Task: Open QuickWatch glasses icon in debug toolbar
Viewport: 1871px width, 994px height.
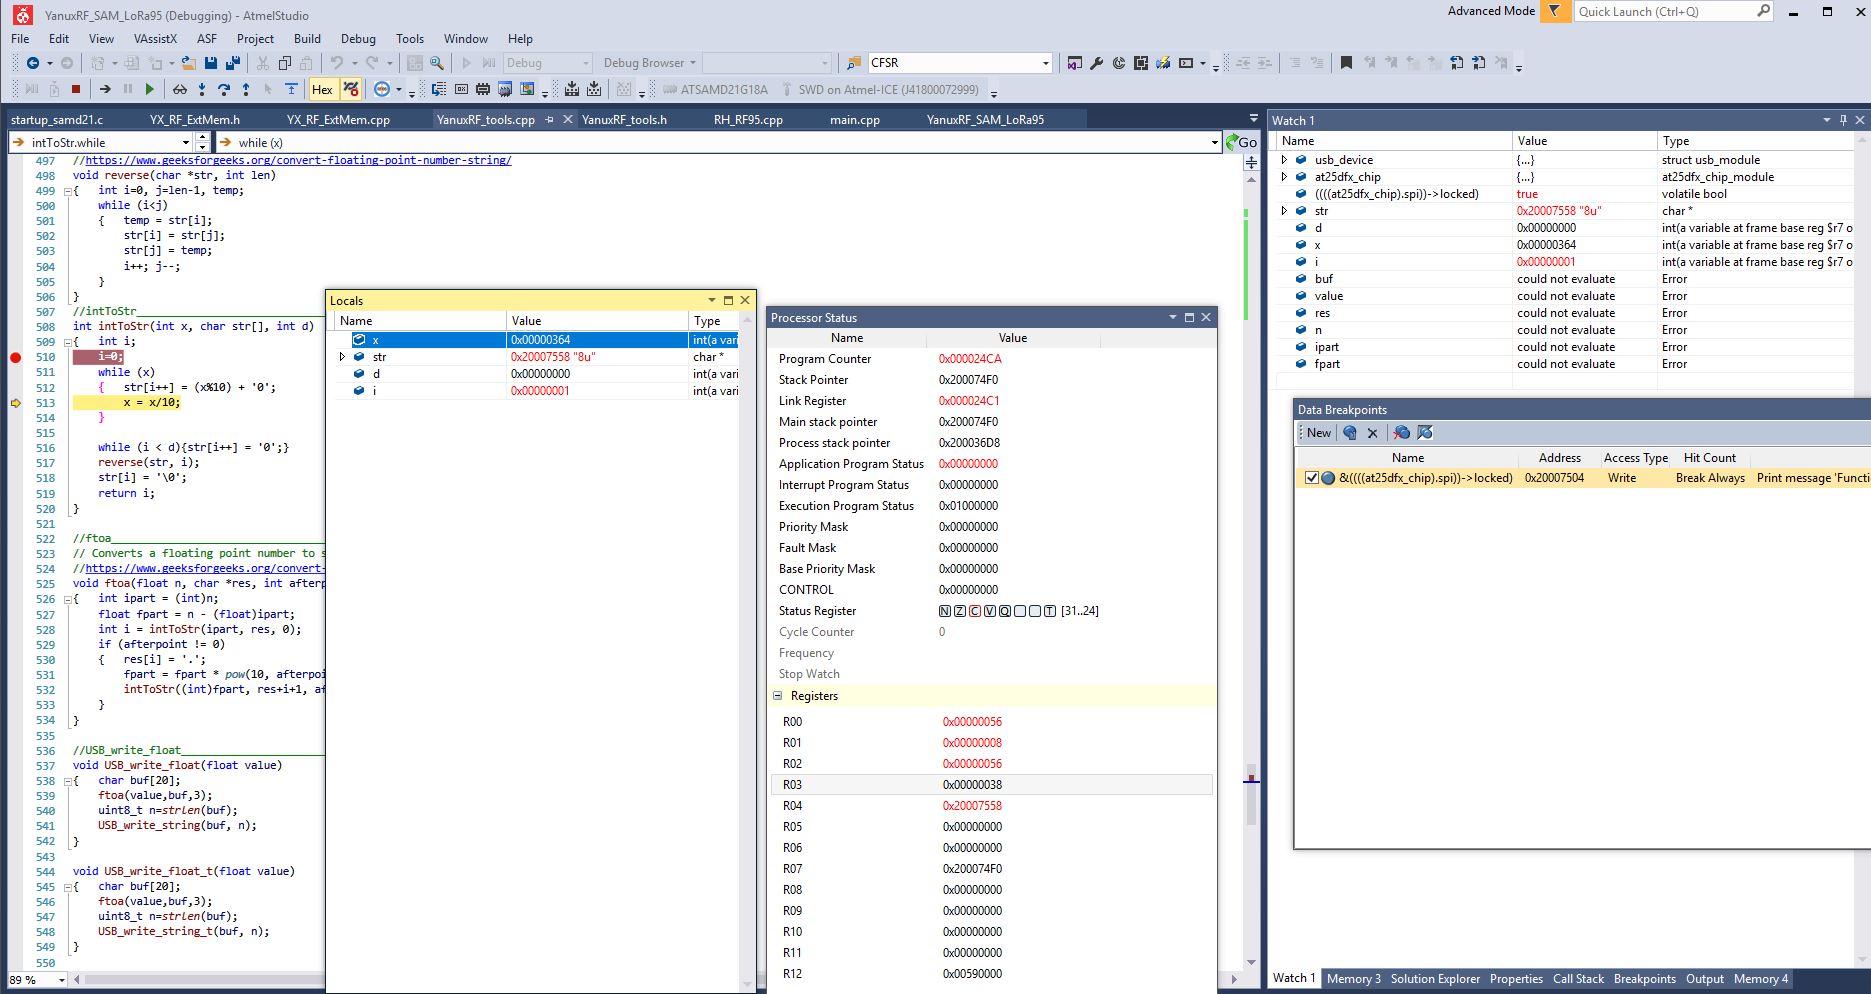Action: tap(180, 89)
